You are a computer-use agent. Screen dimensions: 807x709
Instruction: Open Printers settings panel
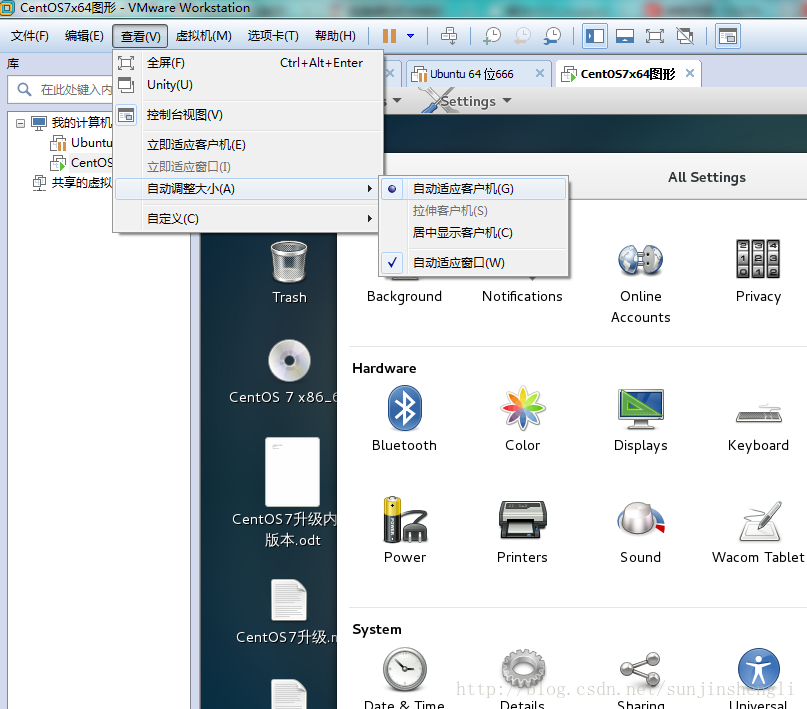click(522, 530)
